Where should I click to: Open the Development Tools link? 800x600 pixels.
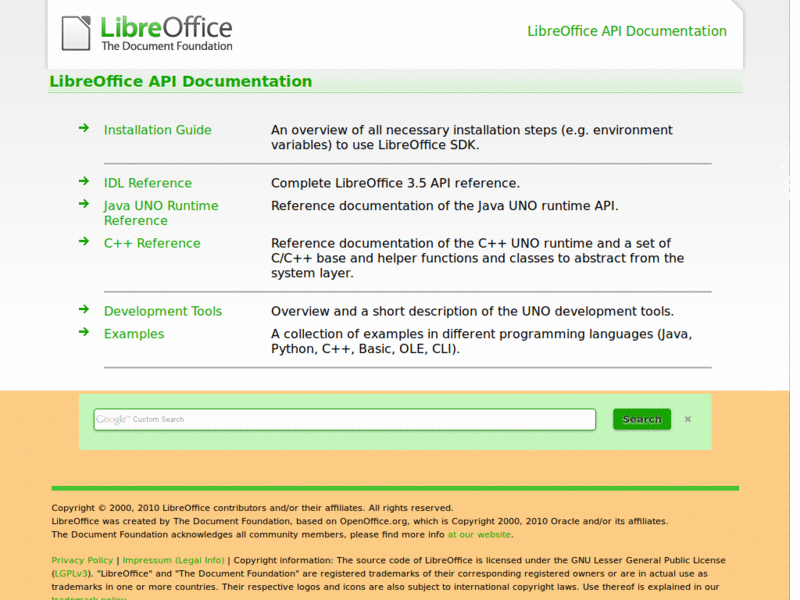[163, 311]
